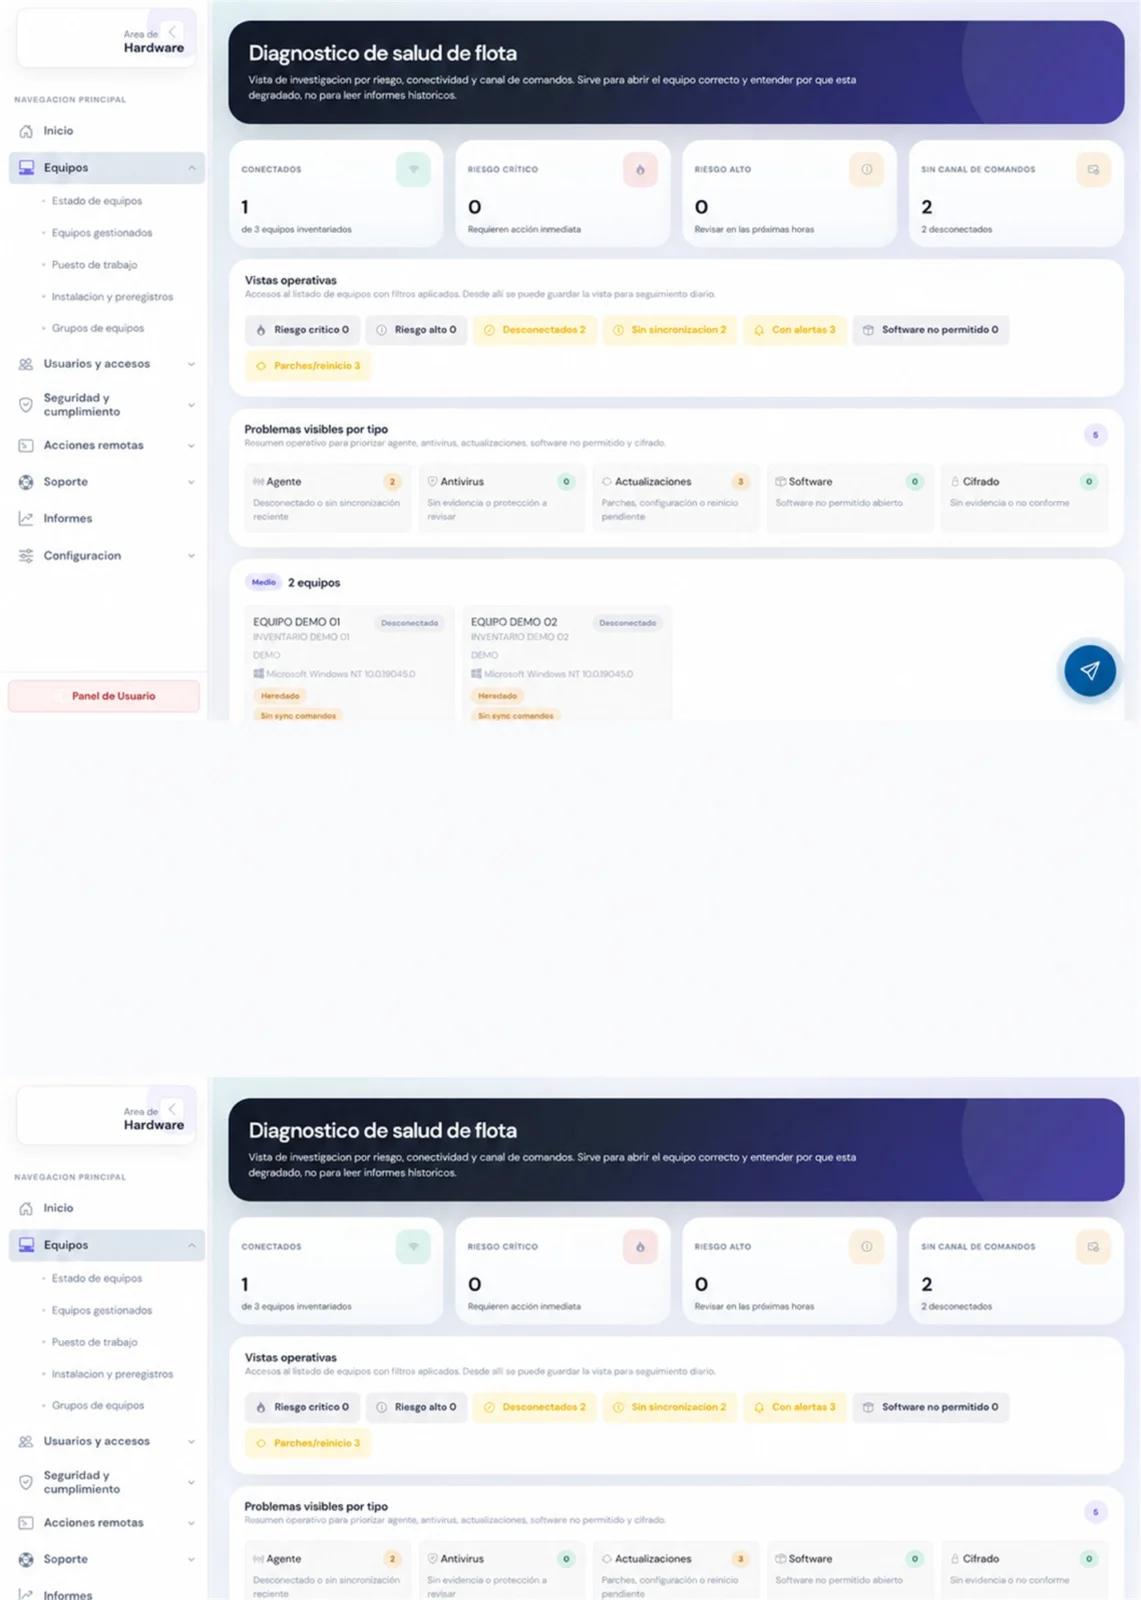1141x1600 pixels.
Task: Open the Configuracion sliders icon in sidebar
Action: tap(26, 556)
